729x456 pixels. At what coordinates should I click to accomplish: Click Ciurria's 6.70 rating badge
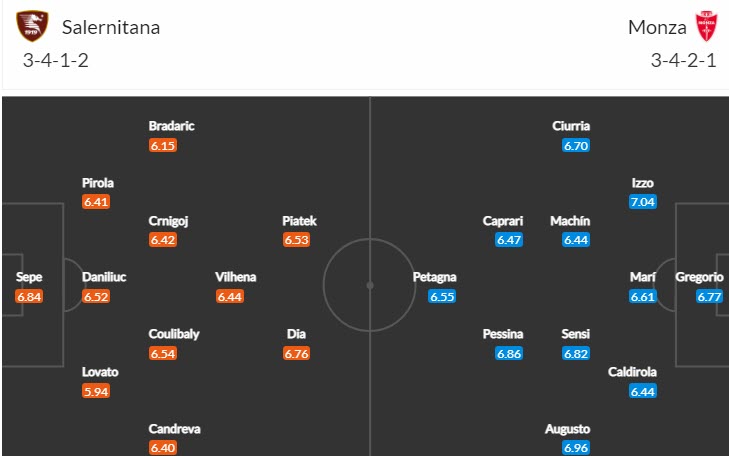click(576, 145)
